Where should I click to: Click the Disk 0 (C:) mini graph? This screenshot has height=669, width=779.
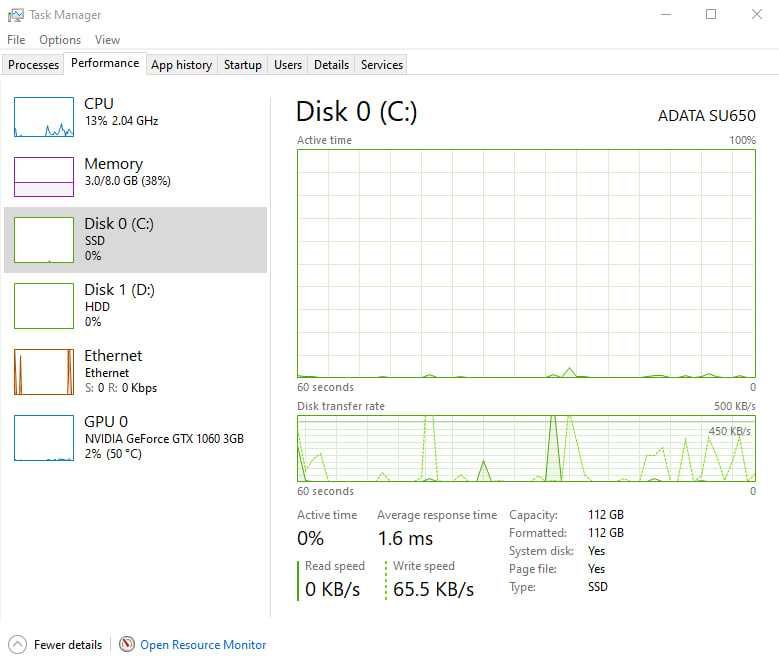(x=44, y=240)
